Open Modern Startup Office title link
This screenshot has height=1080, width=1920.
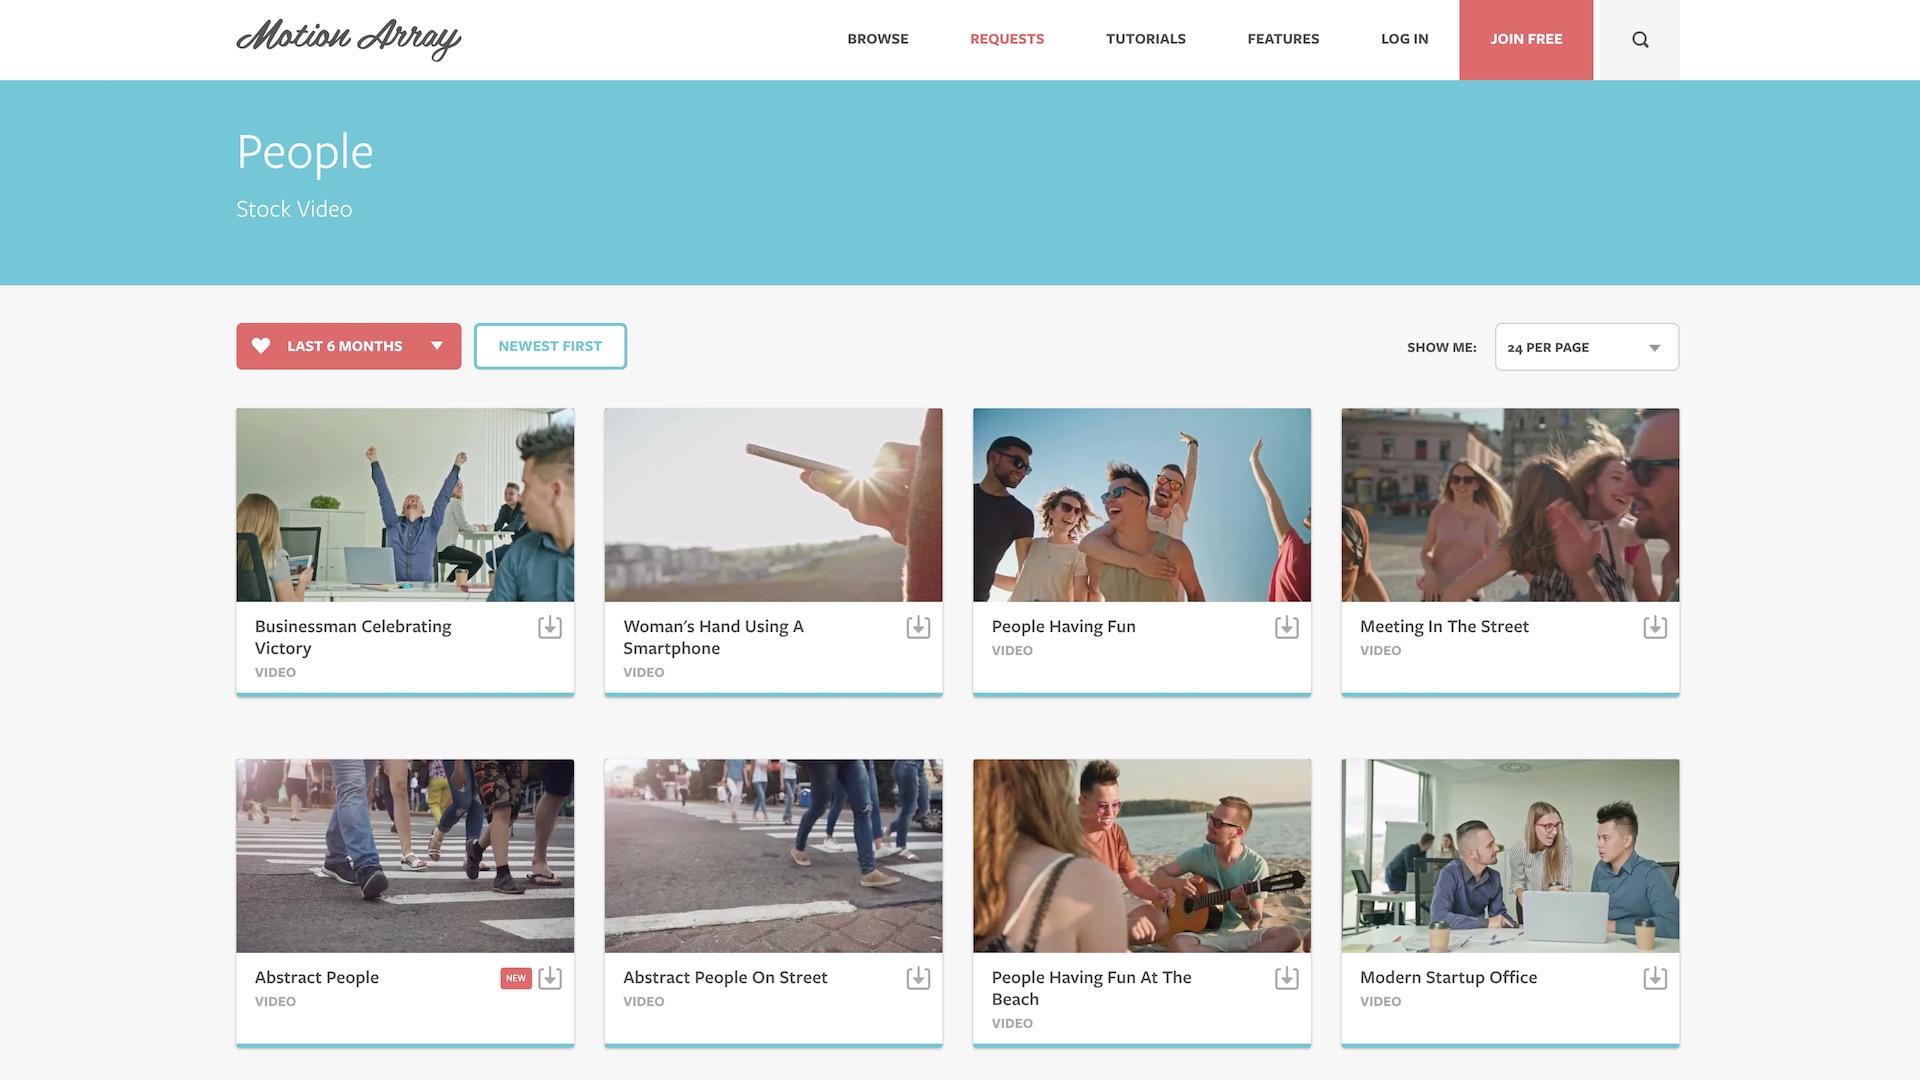1448,977
